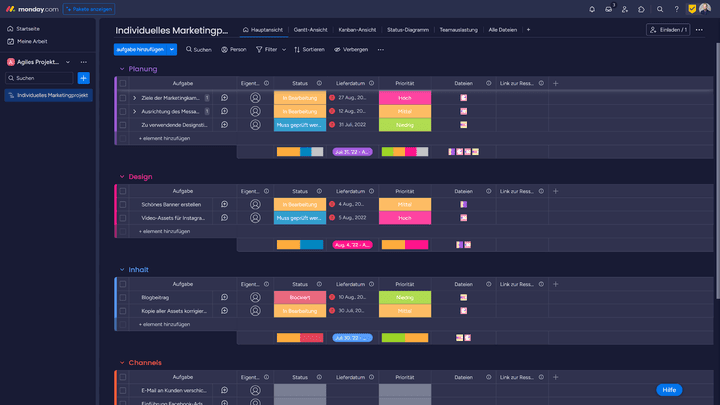Click the Suchen field in left sidebar
This screenshot has height=405, width=720.
[39, 77]
